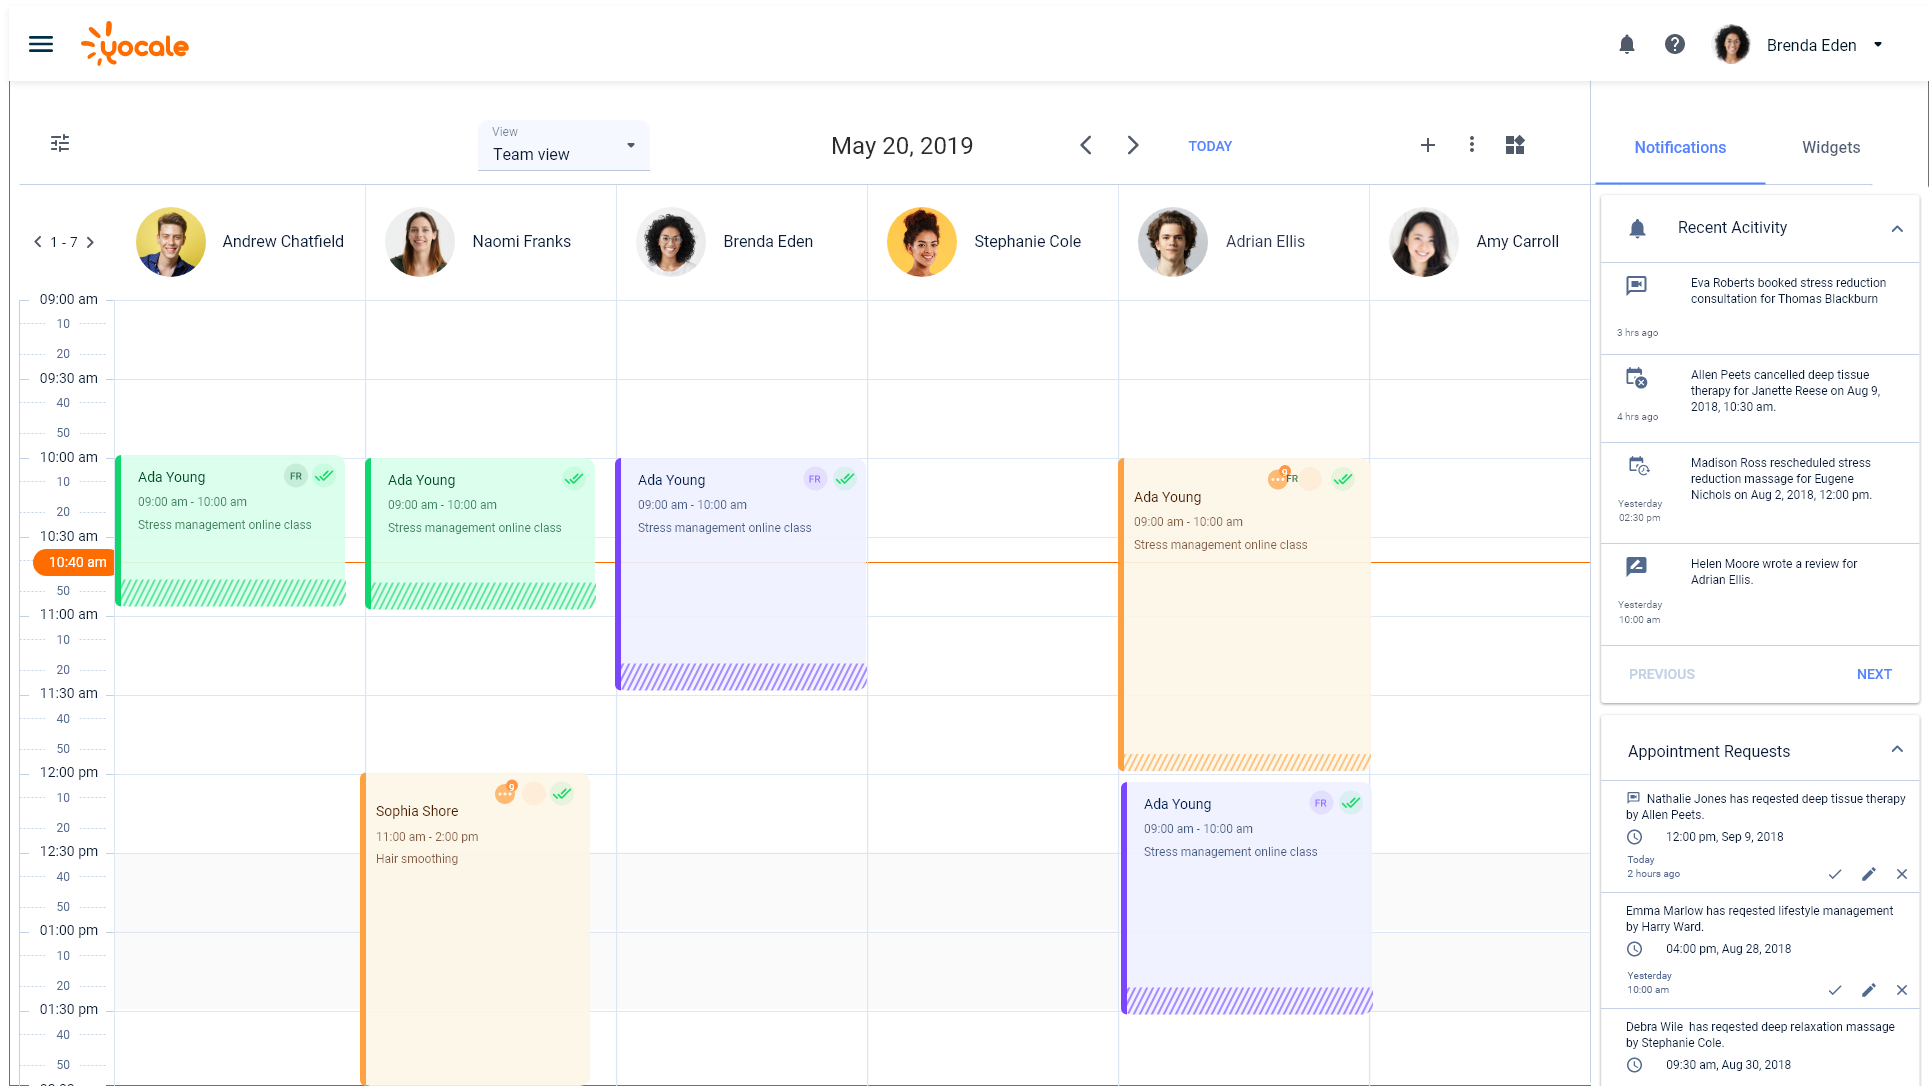Open the Team view dropdown
Viewport: 1929px width, 1086px height.
coord(564,146)
